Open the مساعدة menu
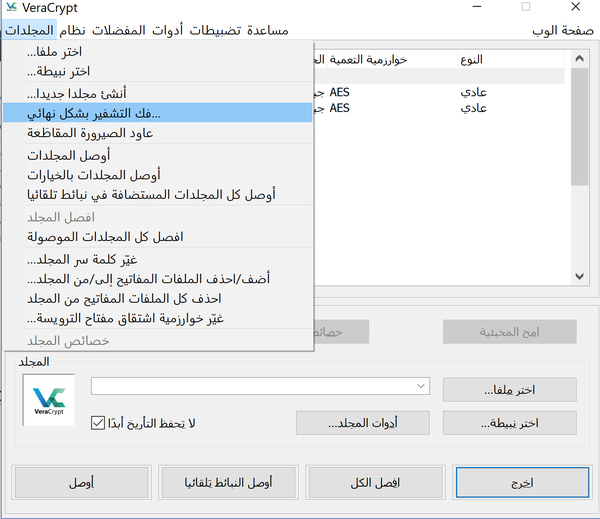This screenshot has width=600, height=519. (267, 30)
